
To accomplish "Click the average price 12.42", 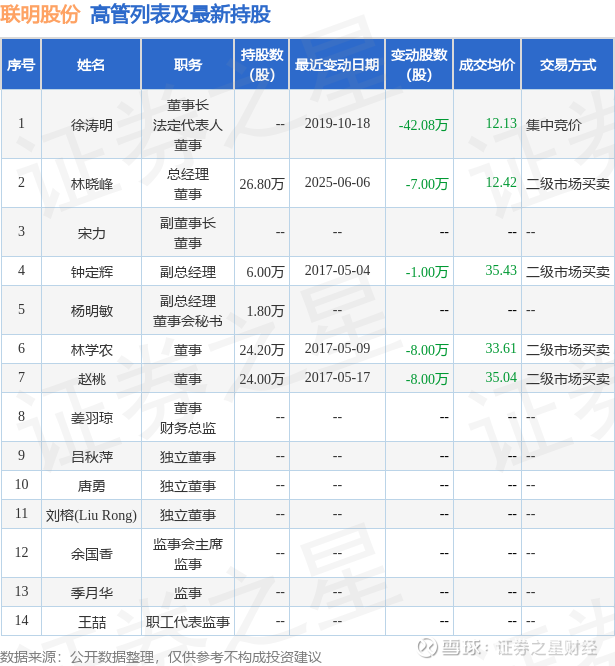I will (501, 182).
